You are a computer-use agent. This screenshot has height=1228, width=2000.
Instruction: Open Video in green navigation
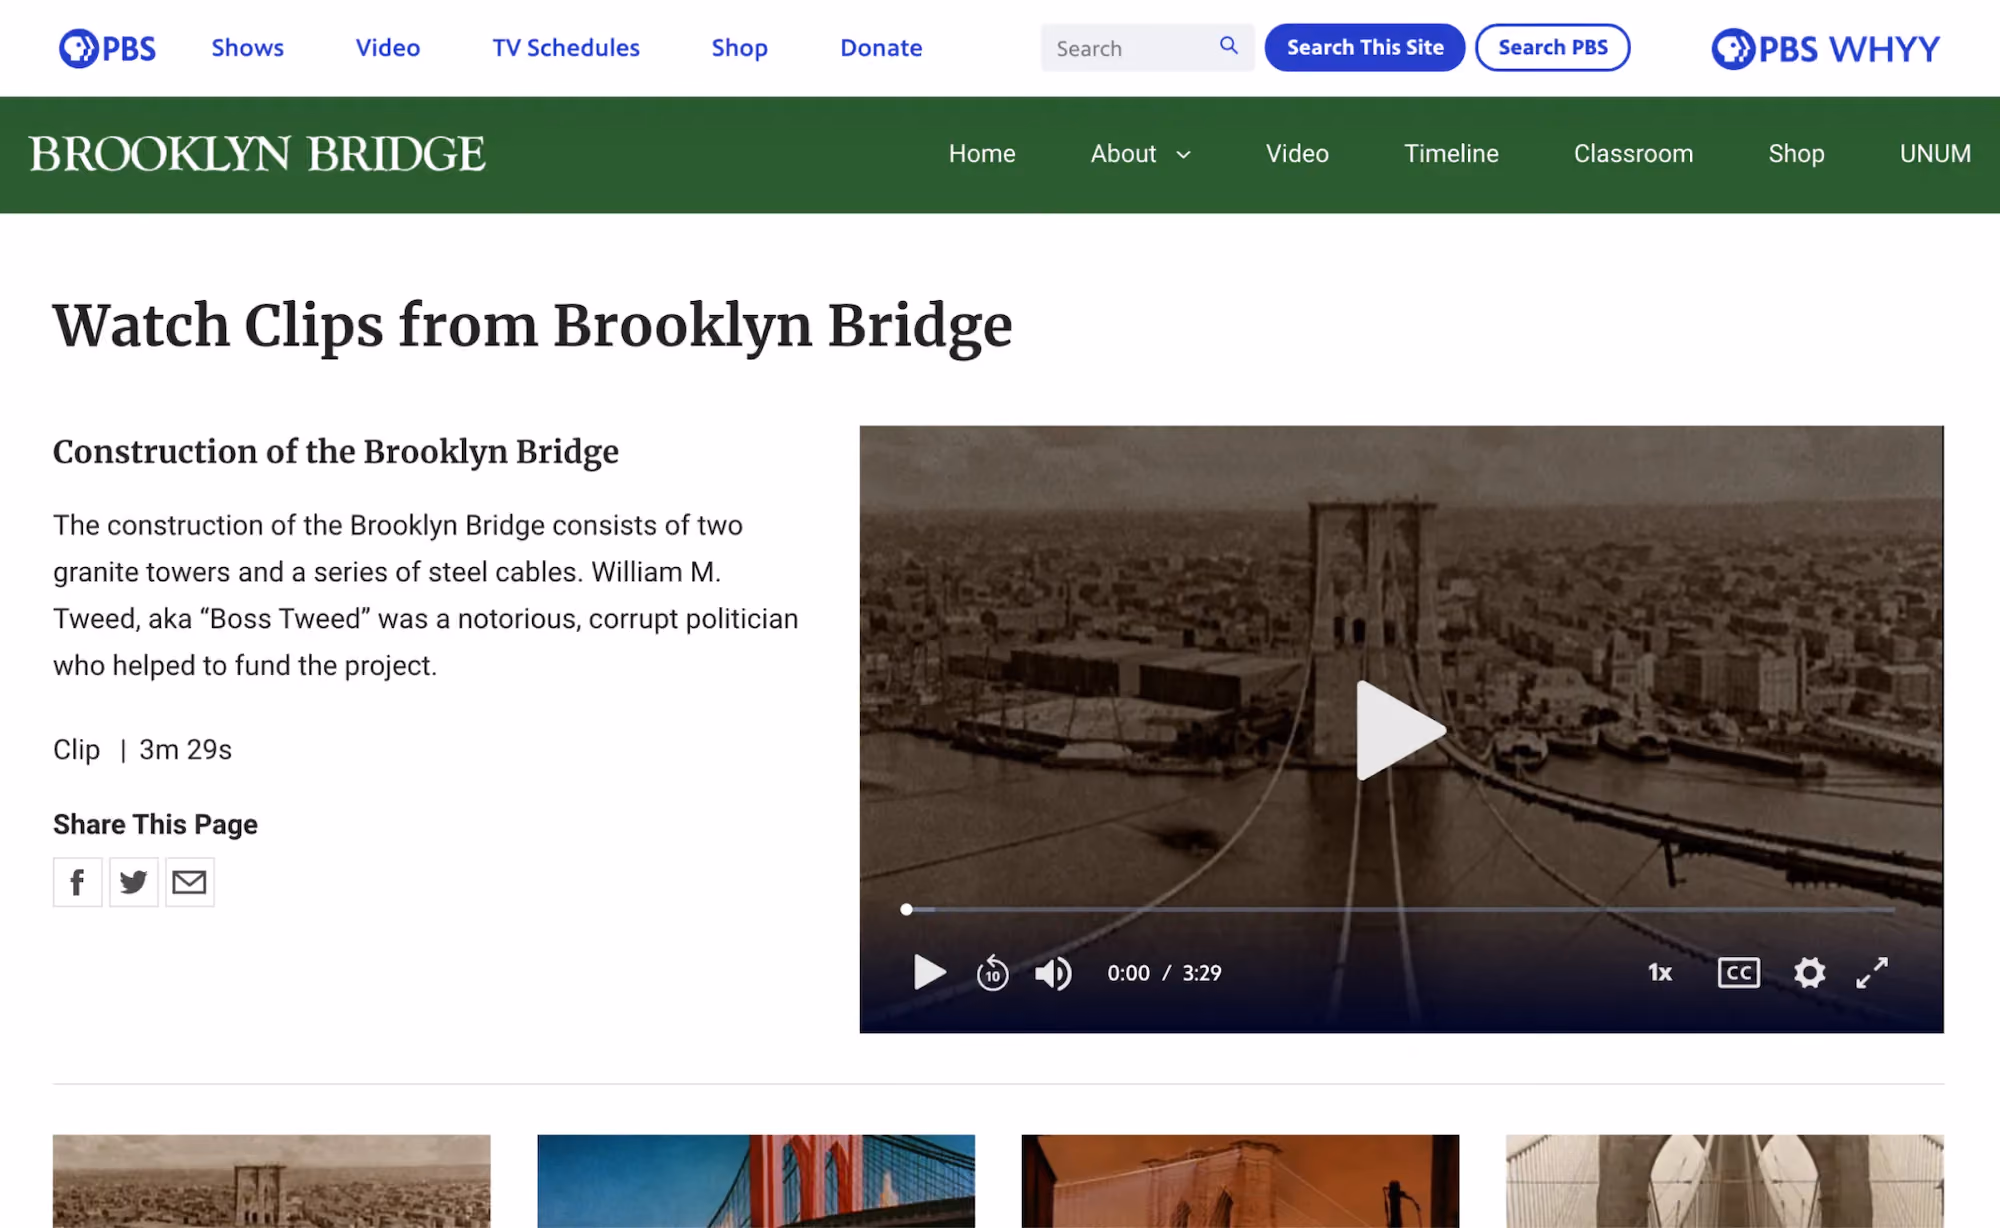pos(1297,154)
